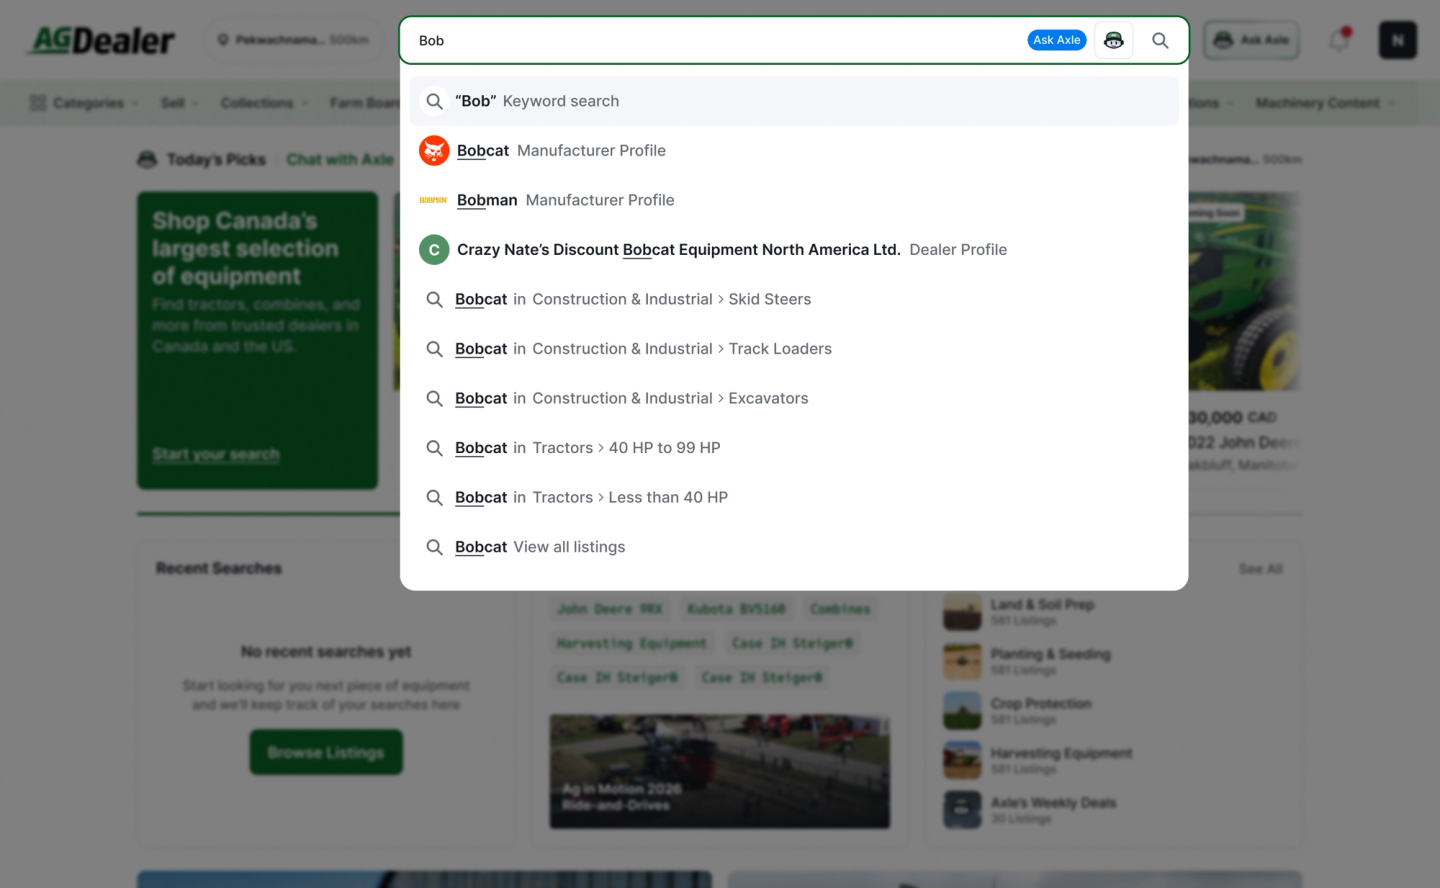Choose Bobcat in Skid Steers suggestion
The height and width of the screenshot is (888, 1440).
[794, 299]
